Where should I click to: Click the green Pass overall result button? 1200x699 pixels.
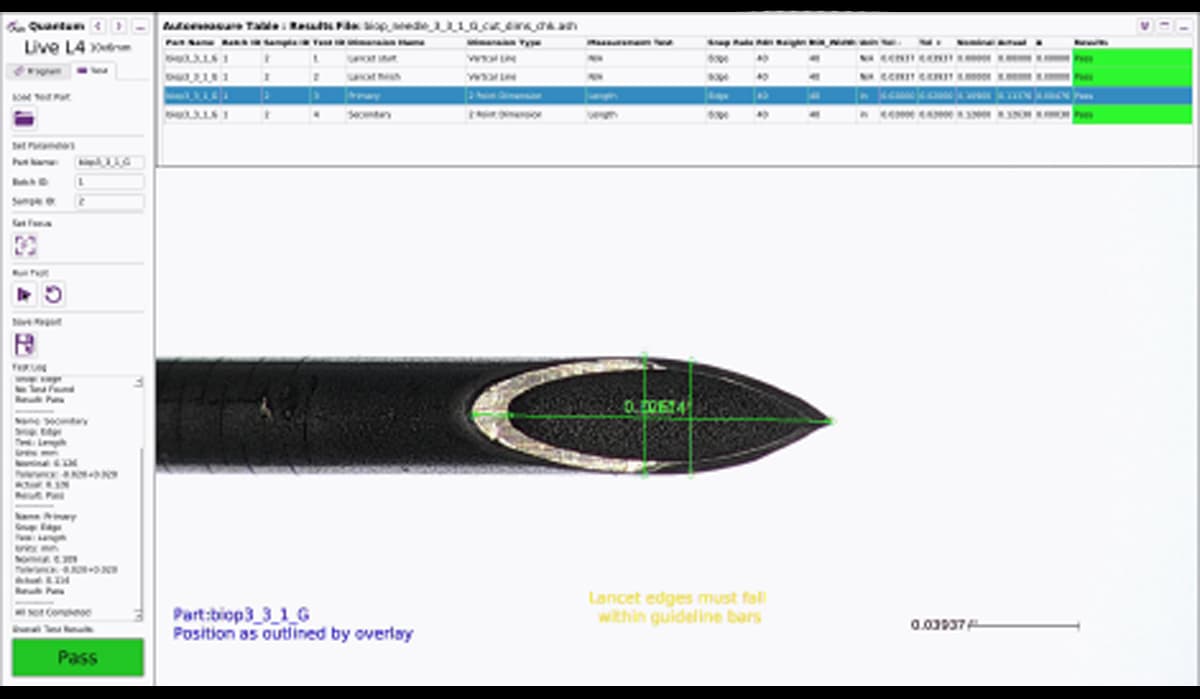77,657
